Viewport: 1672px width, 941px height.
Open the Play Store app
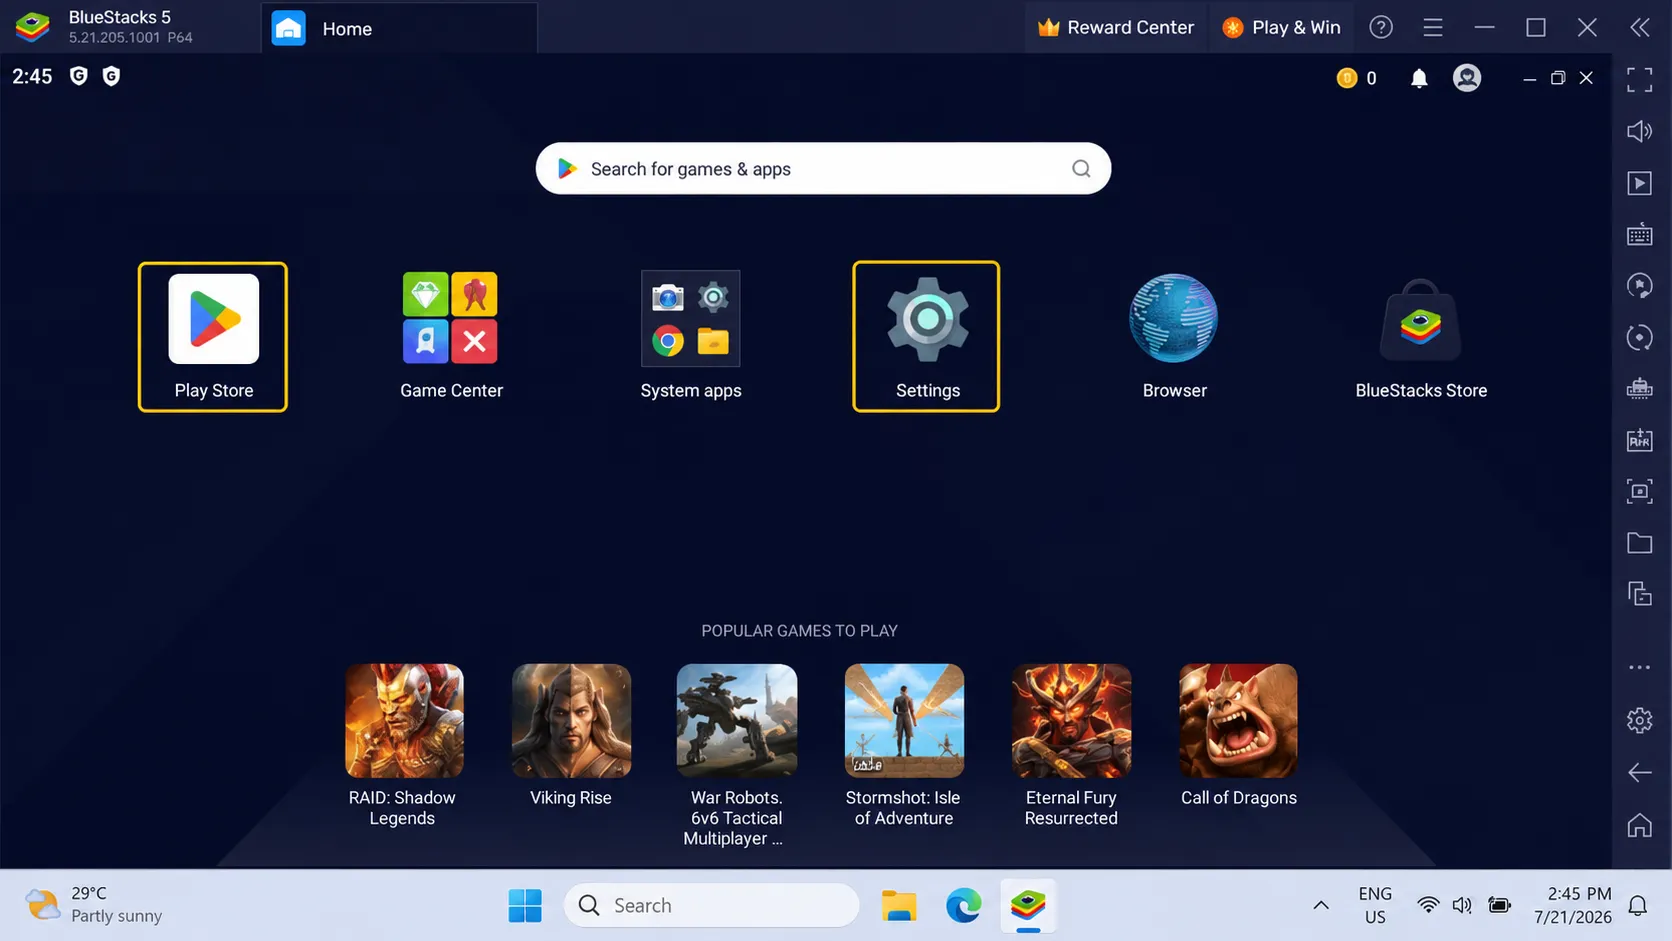point(213,336)
